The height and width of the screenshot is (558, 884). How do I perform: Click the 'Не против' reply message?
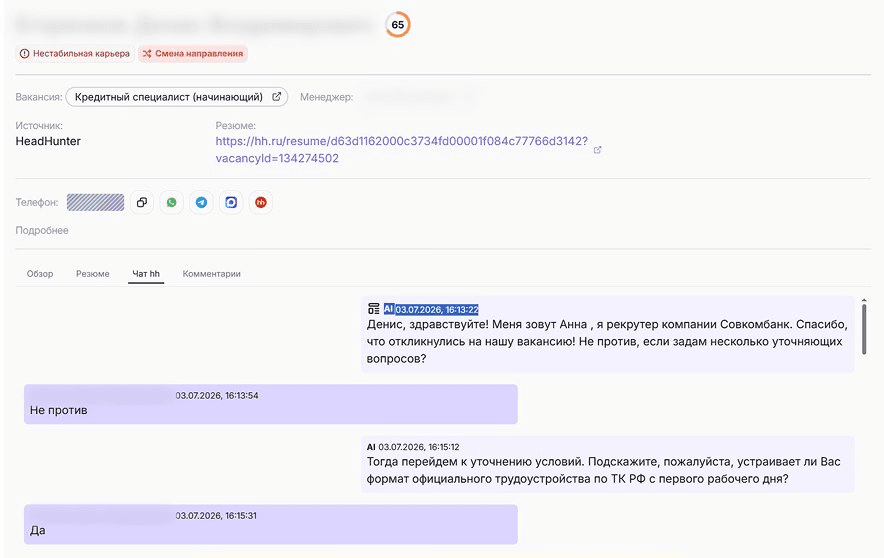(x=271, y=404)
